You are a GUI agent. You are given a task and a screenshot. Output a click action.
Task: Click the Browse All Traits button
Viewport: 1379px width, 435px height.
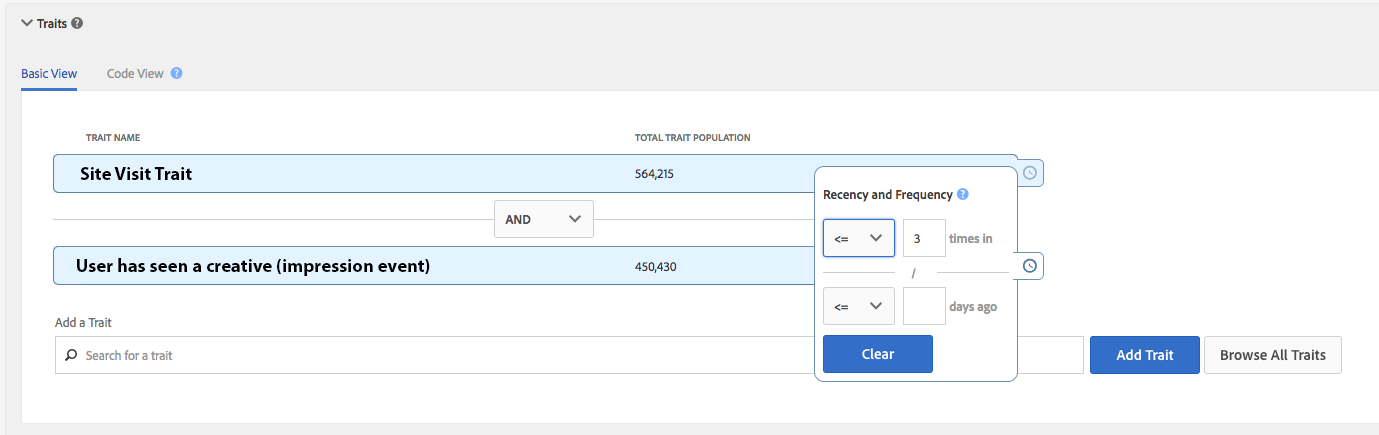(1272, 355)
